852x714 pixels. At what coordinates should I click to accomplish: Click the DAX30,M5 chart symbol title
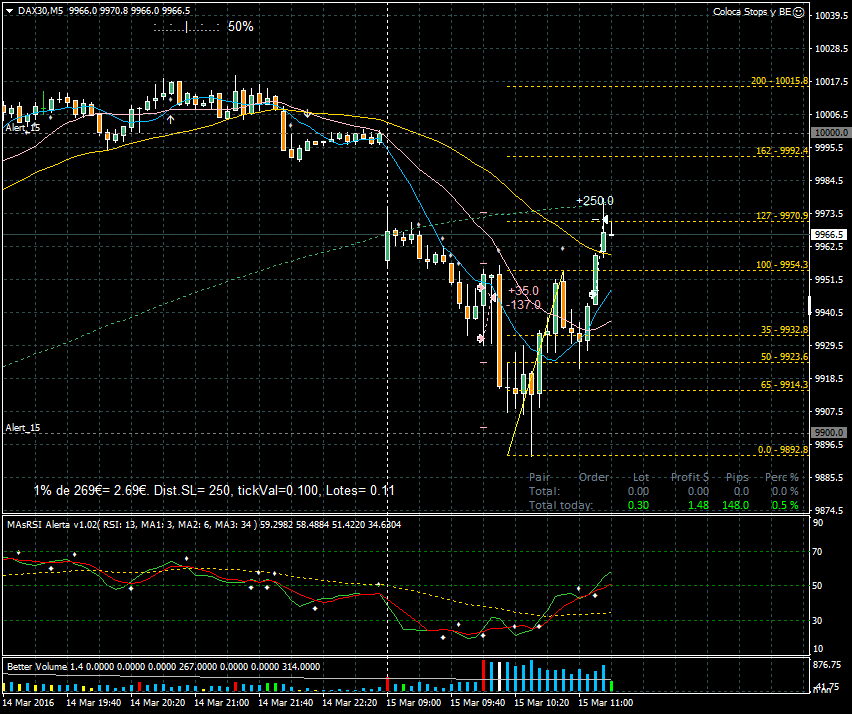40,11
